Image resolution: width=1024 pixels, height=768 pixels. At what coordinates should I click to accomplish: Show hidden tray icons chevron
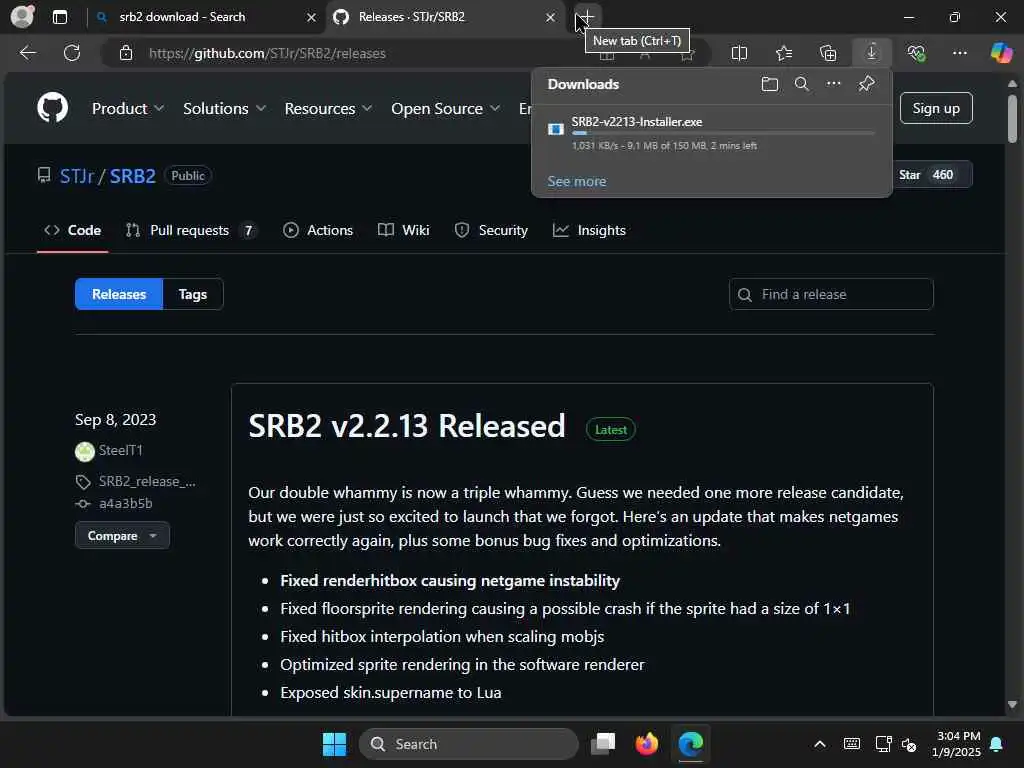tap(820, 744)
